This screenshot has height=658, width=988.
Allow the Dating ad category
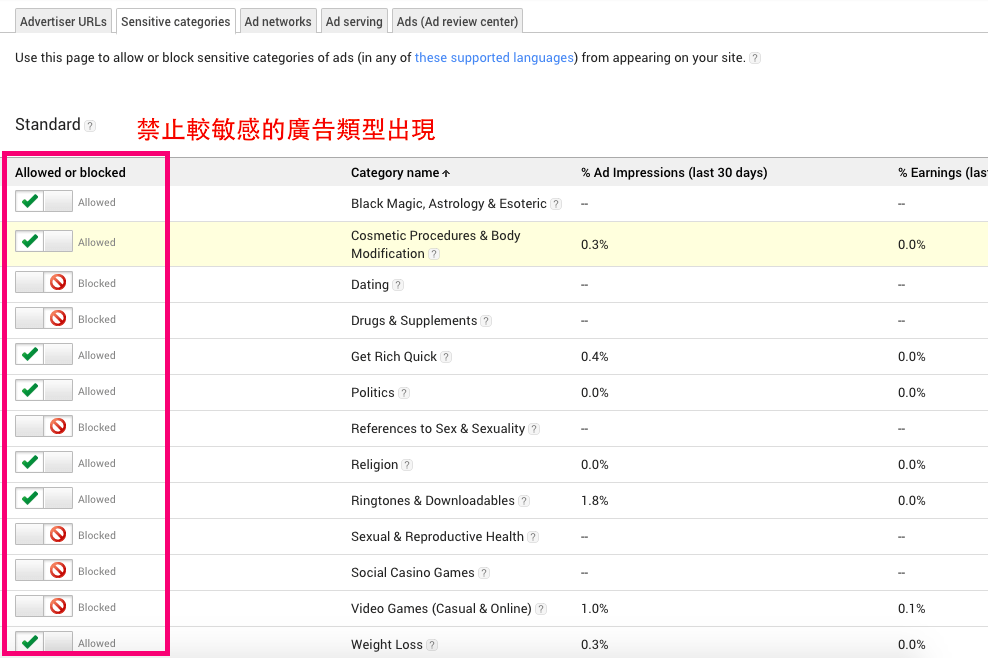click(44, 282)
